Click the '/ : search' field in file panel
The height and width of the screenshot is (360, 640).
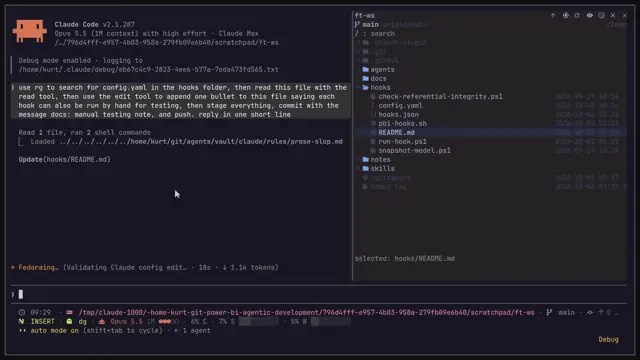point(375,33)
